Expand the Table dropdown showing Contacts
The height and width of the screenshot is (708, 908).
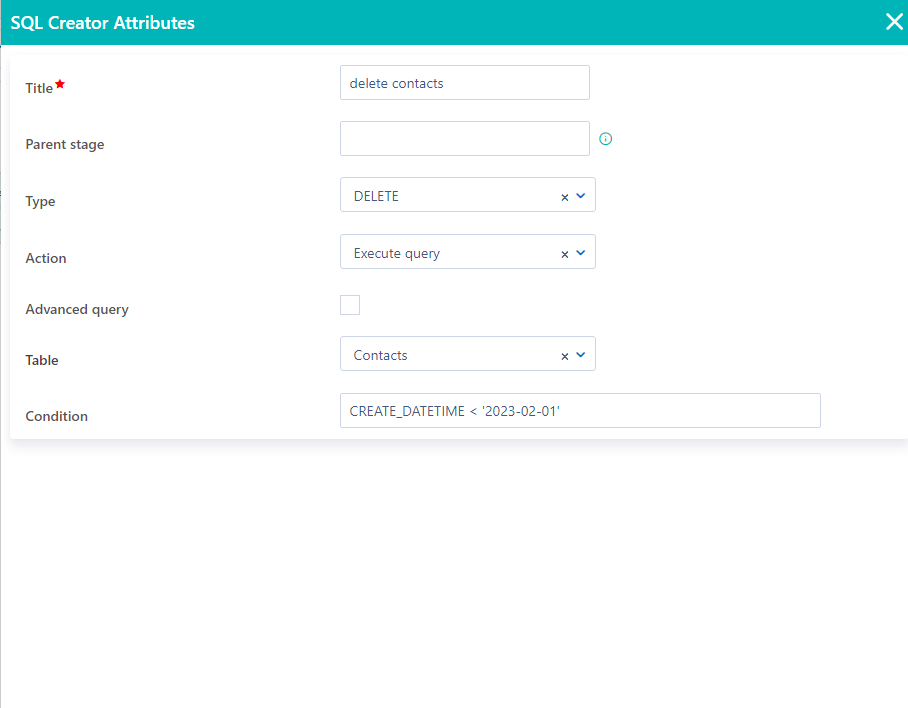coord(580,354)
